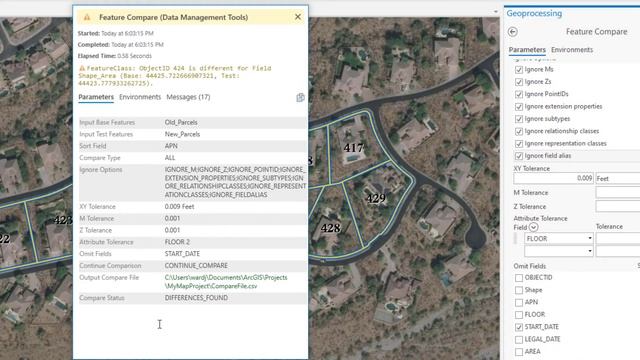Image resolution: width=640 pixels, height=360 pixels.
Task: Click the Old_Parcels parameter value
Action: (x=181, y=122)
